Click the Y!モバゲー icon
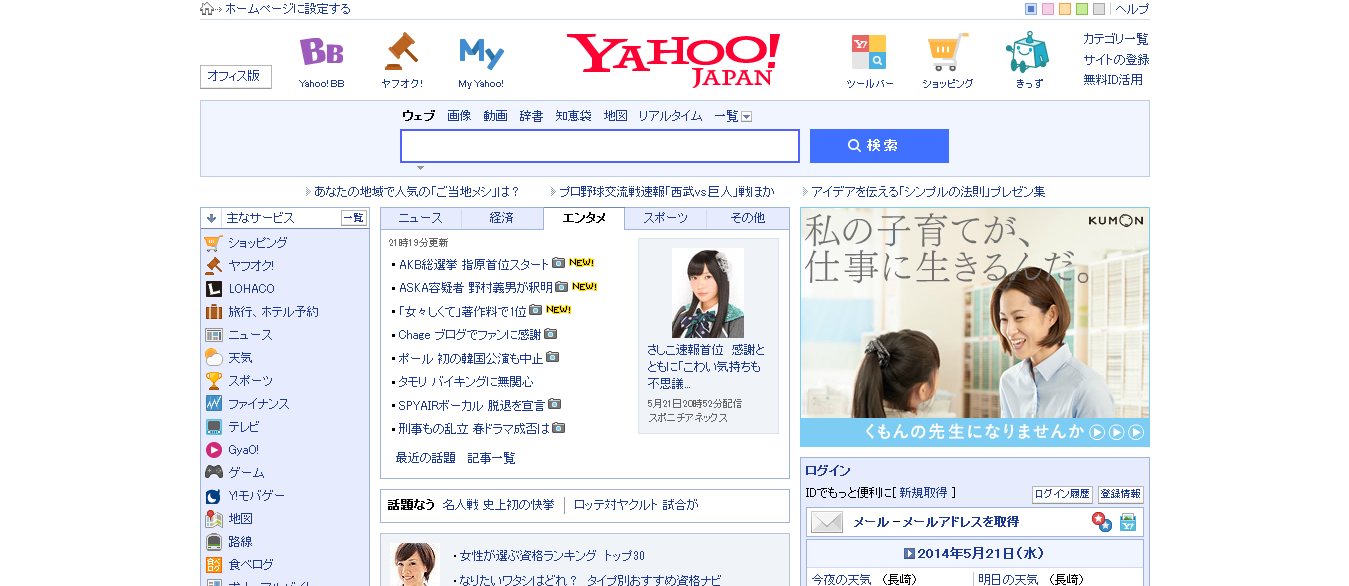This screenshot has height=586, width=1349. pos(213,496)
